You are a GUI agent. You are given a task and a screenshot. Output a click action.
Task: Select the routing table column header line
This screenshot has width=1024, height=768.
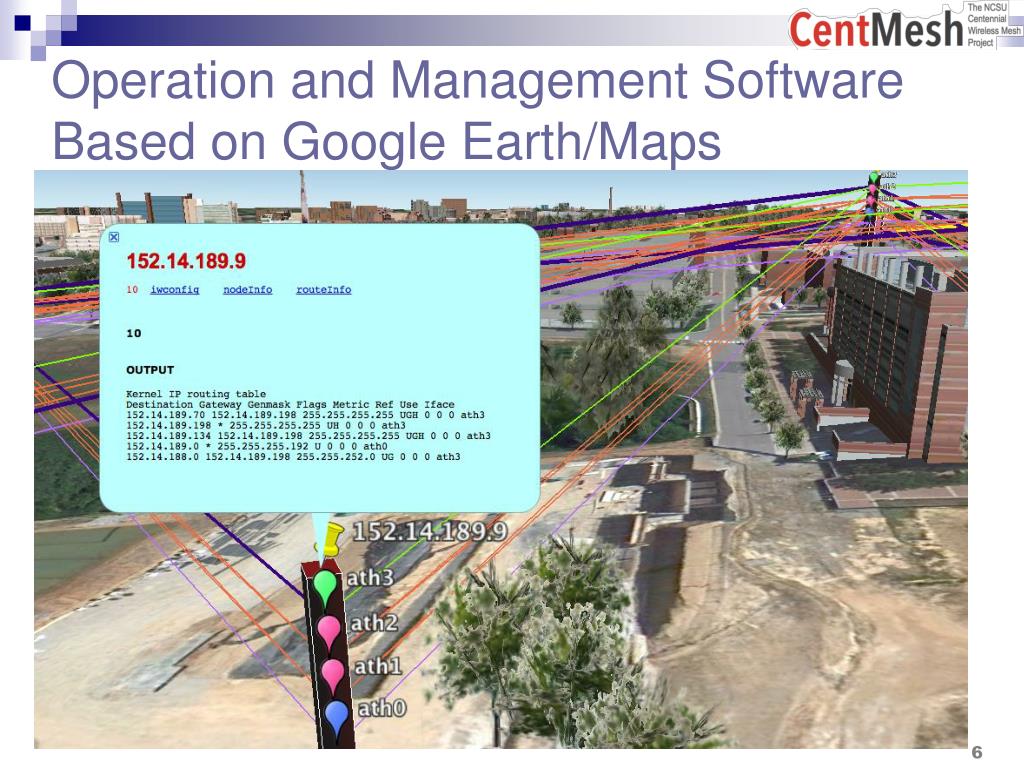tap(290, 404)
